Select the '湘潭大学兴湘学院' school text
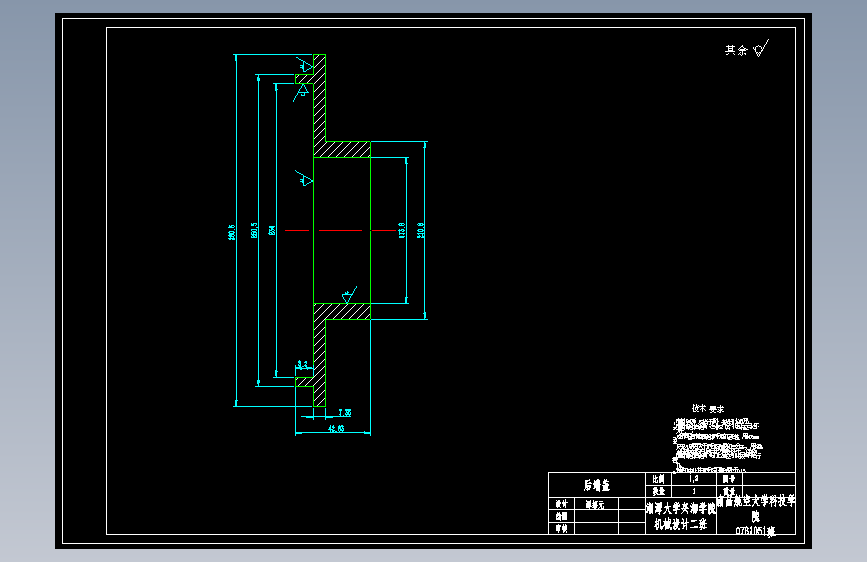 681,508
